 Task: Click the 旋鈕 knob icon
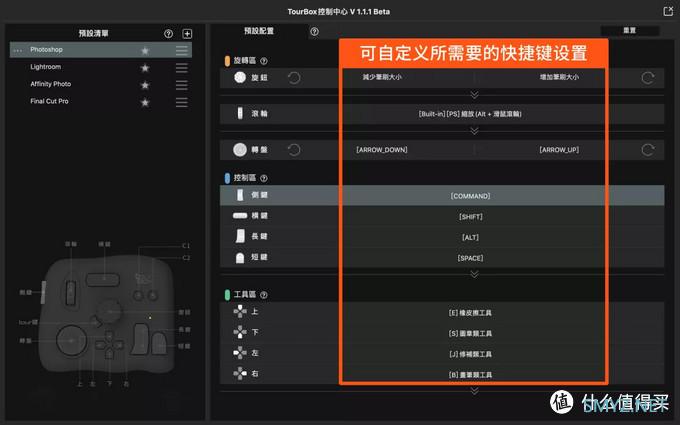240,77
